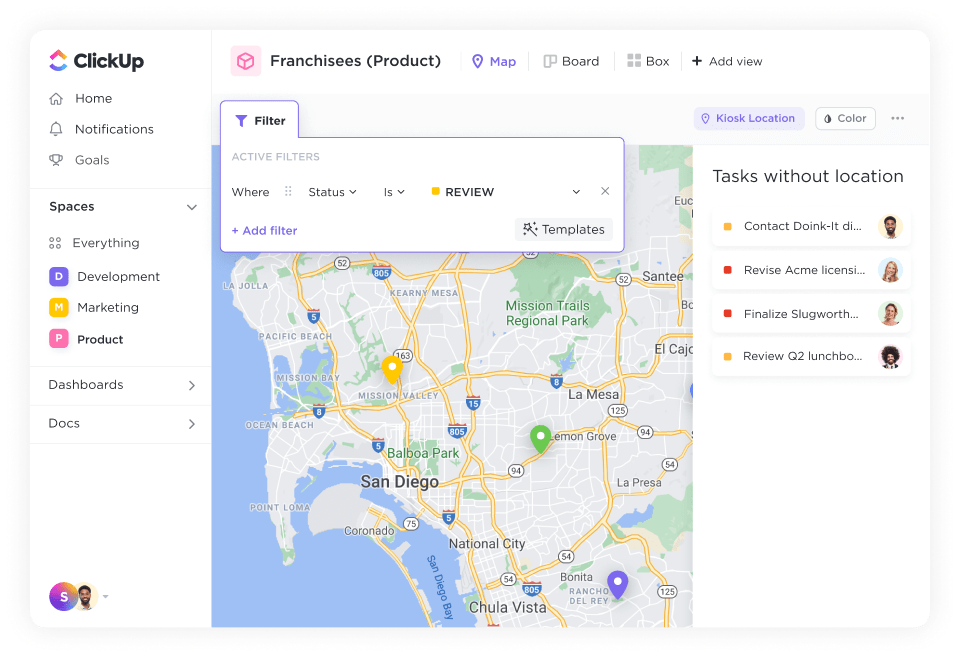Click the San Diego label on the map
This screenshot has width=960, height=658.
click(399, 482)
